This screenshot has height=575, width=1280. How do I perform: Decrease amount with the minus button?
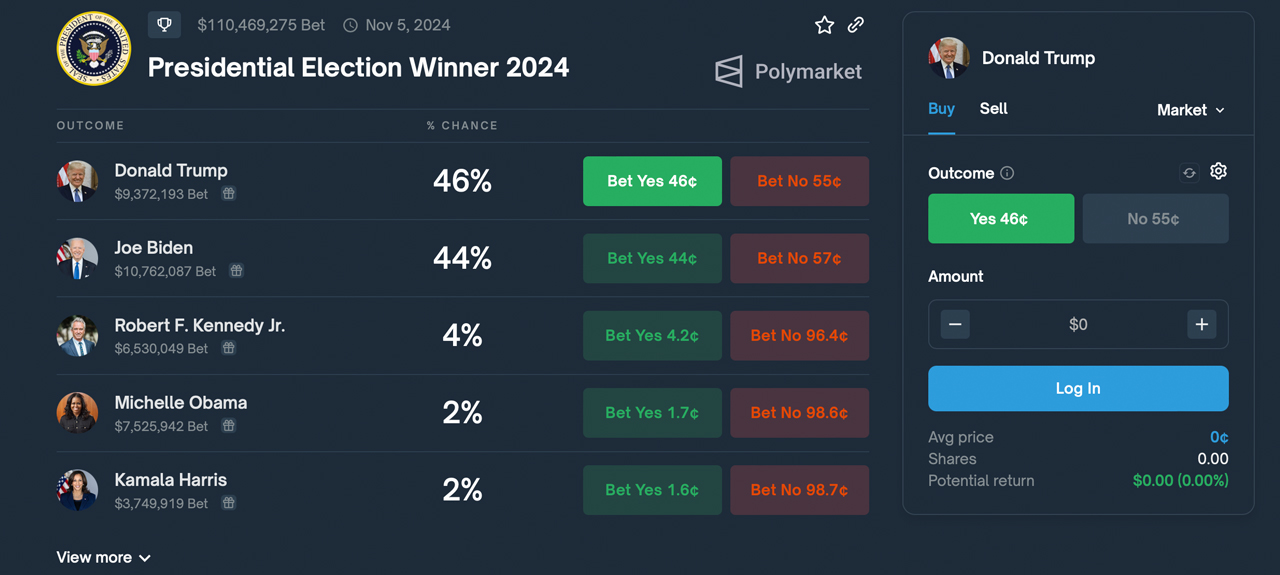[x=955, y=324]
